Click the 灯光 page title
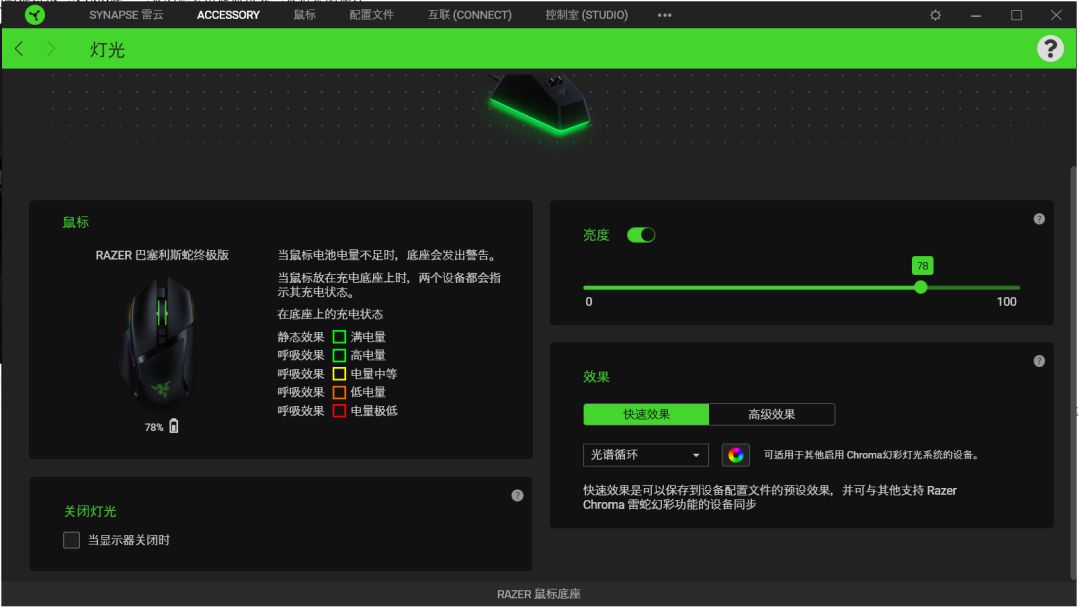 pyautogui.click(x=107, y=50)
